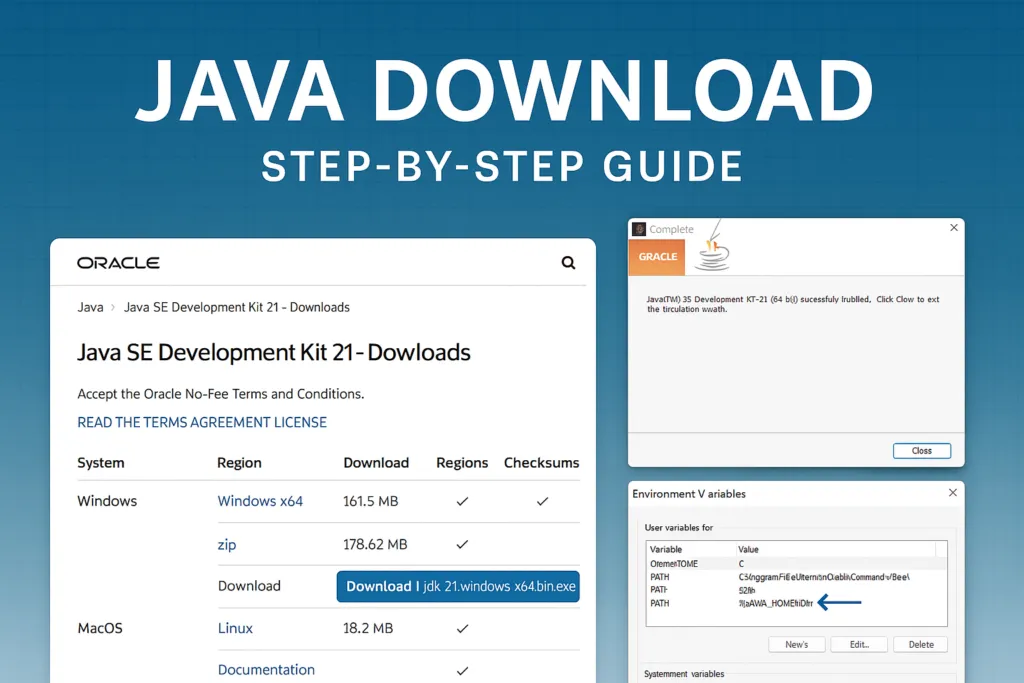1024x683 pixels.
Task: Click the checkmark in the Documentation row
Action: (x=462, y=671)
